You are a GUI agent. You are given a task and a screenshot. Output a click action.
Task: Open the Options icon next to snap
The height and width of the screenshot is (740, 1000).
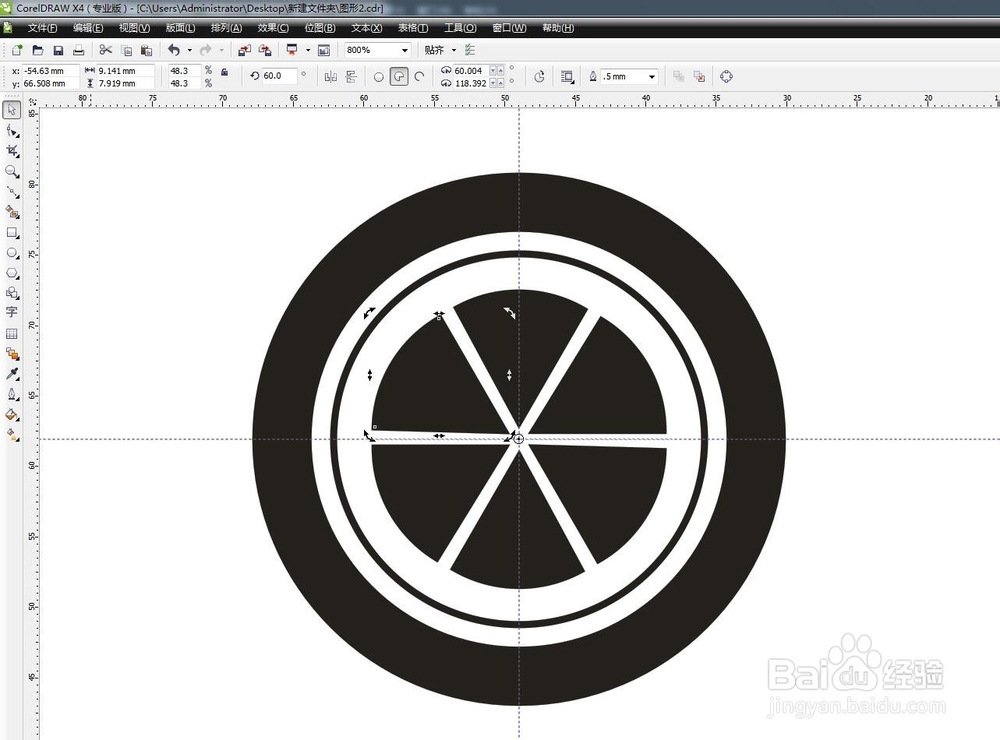click(x=470, y=50)
